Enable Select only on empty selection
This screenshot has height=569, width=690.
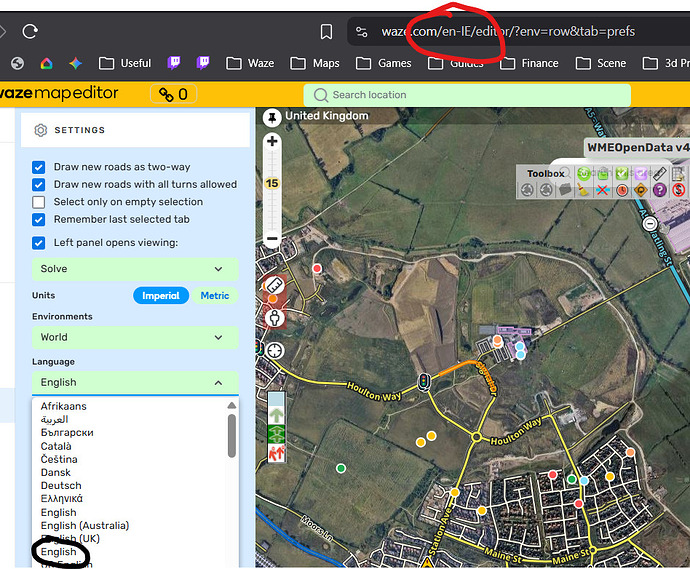coord(39,202)
